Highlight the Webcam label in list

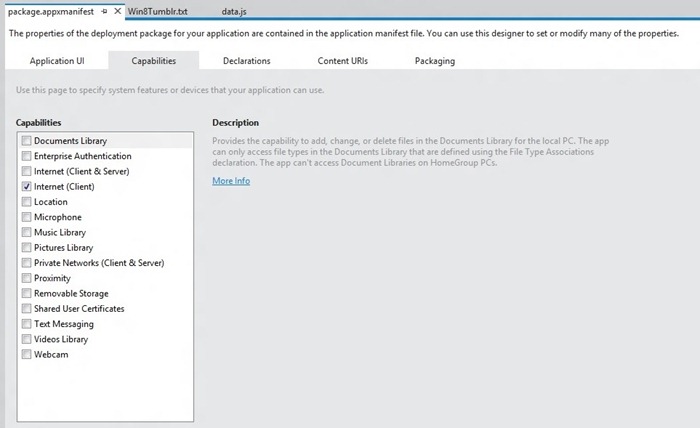coord(51,354)
